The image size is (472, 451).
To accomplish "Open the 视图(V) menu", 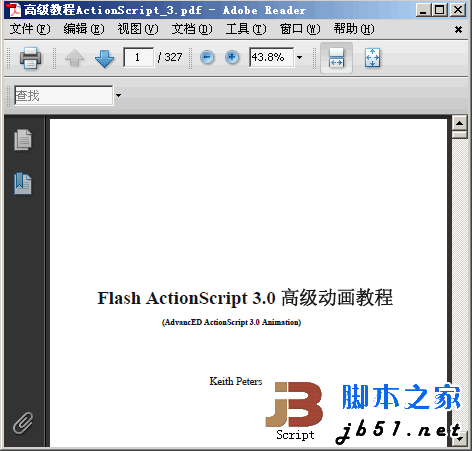I will tap(138, 29).
